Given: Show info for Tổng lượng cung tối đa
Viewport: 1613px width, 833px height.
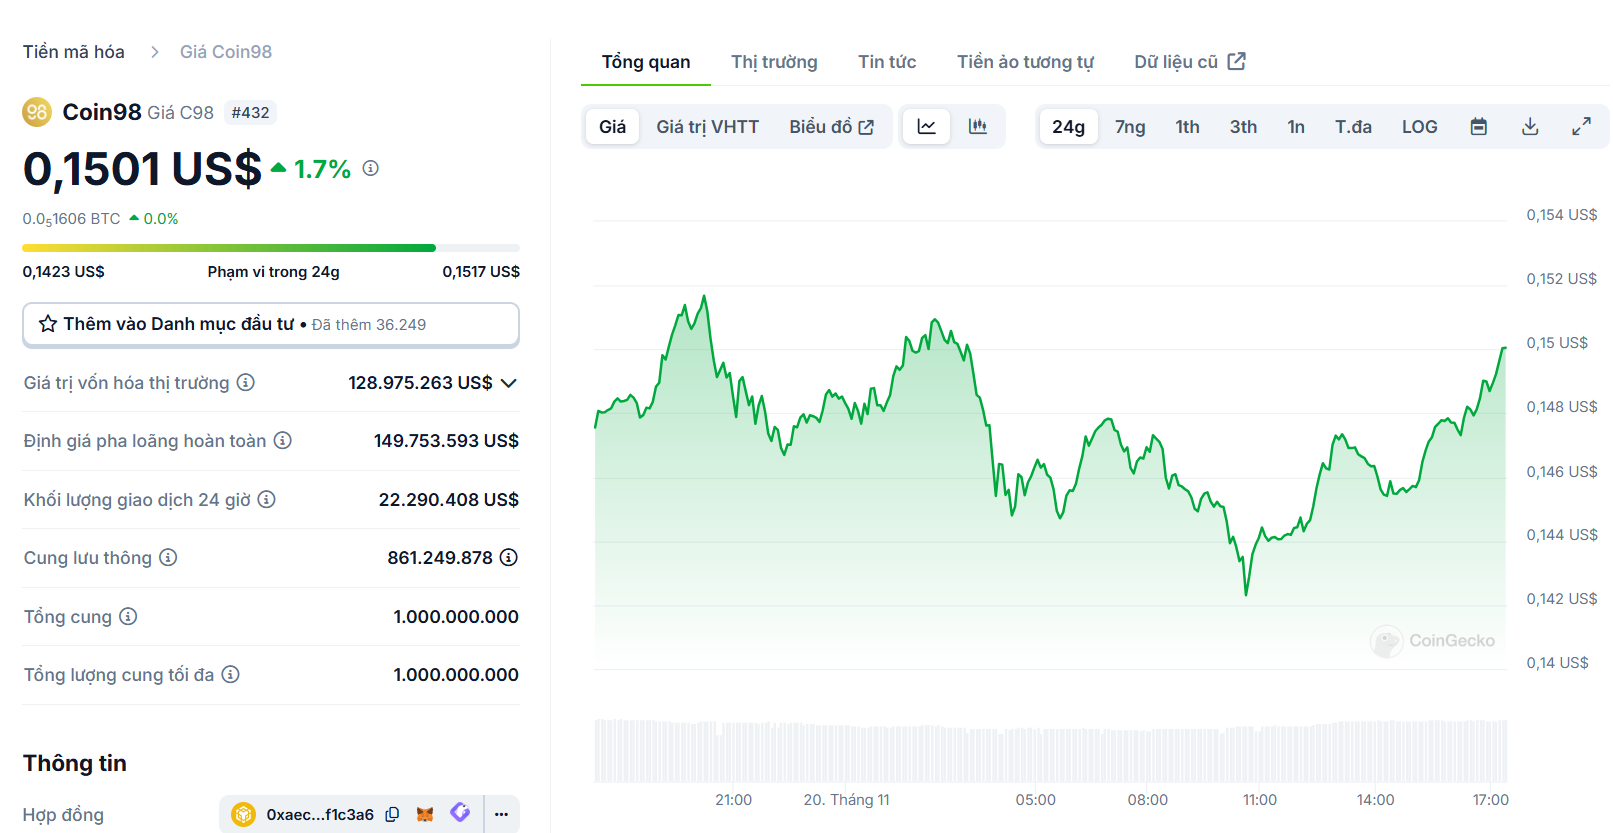Looking at the screenshot, I should click(x=231, y=674).
